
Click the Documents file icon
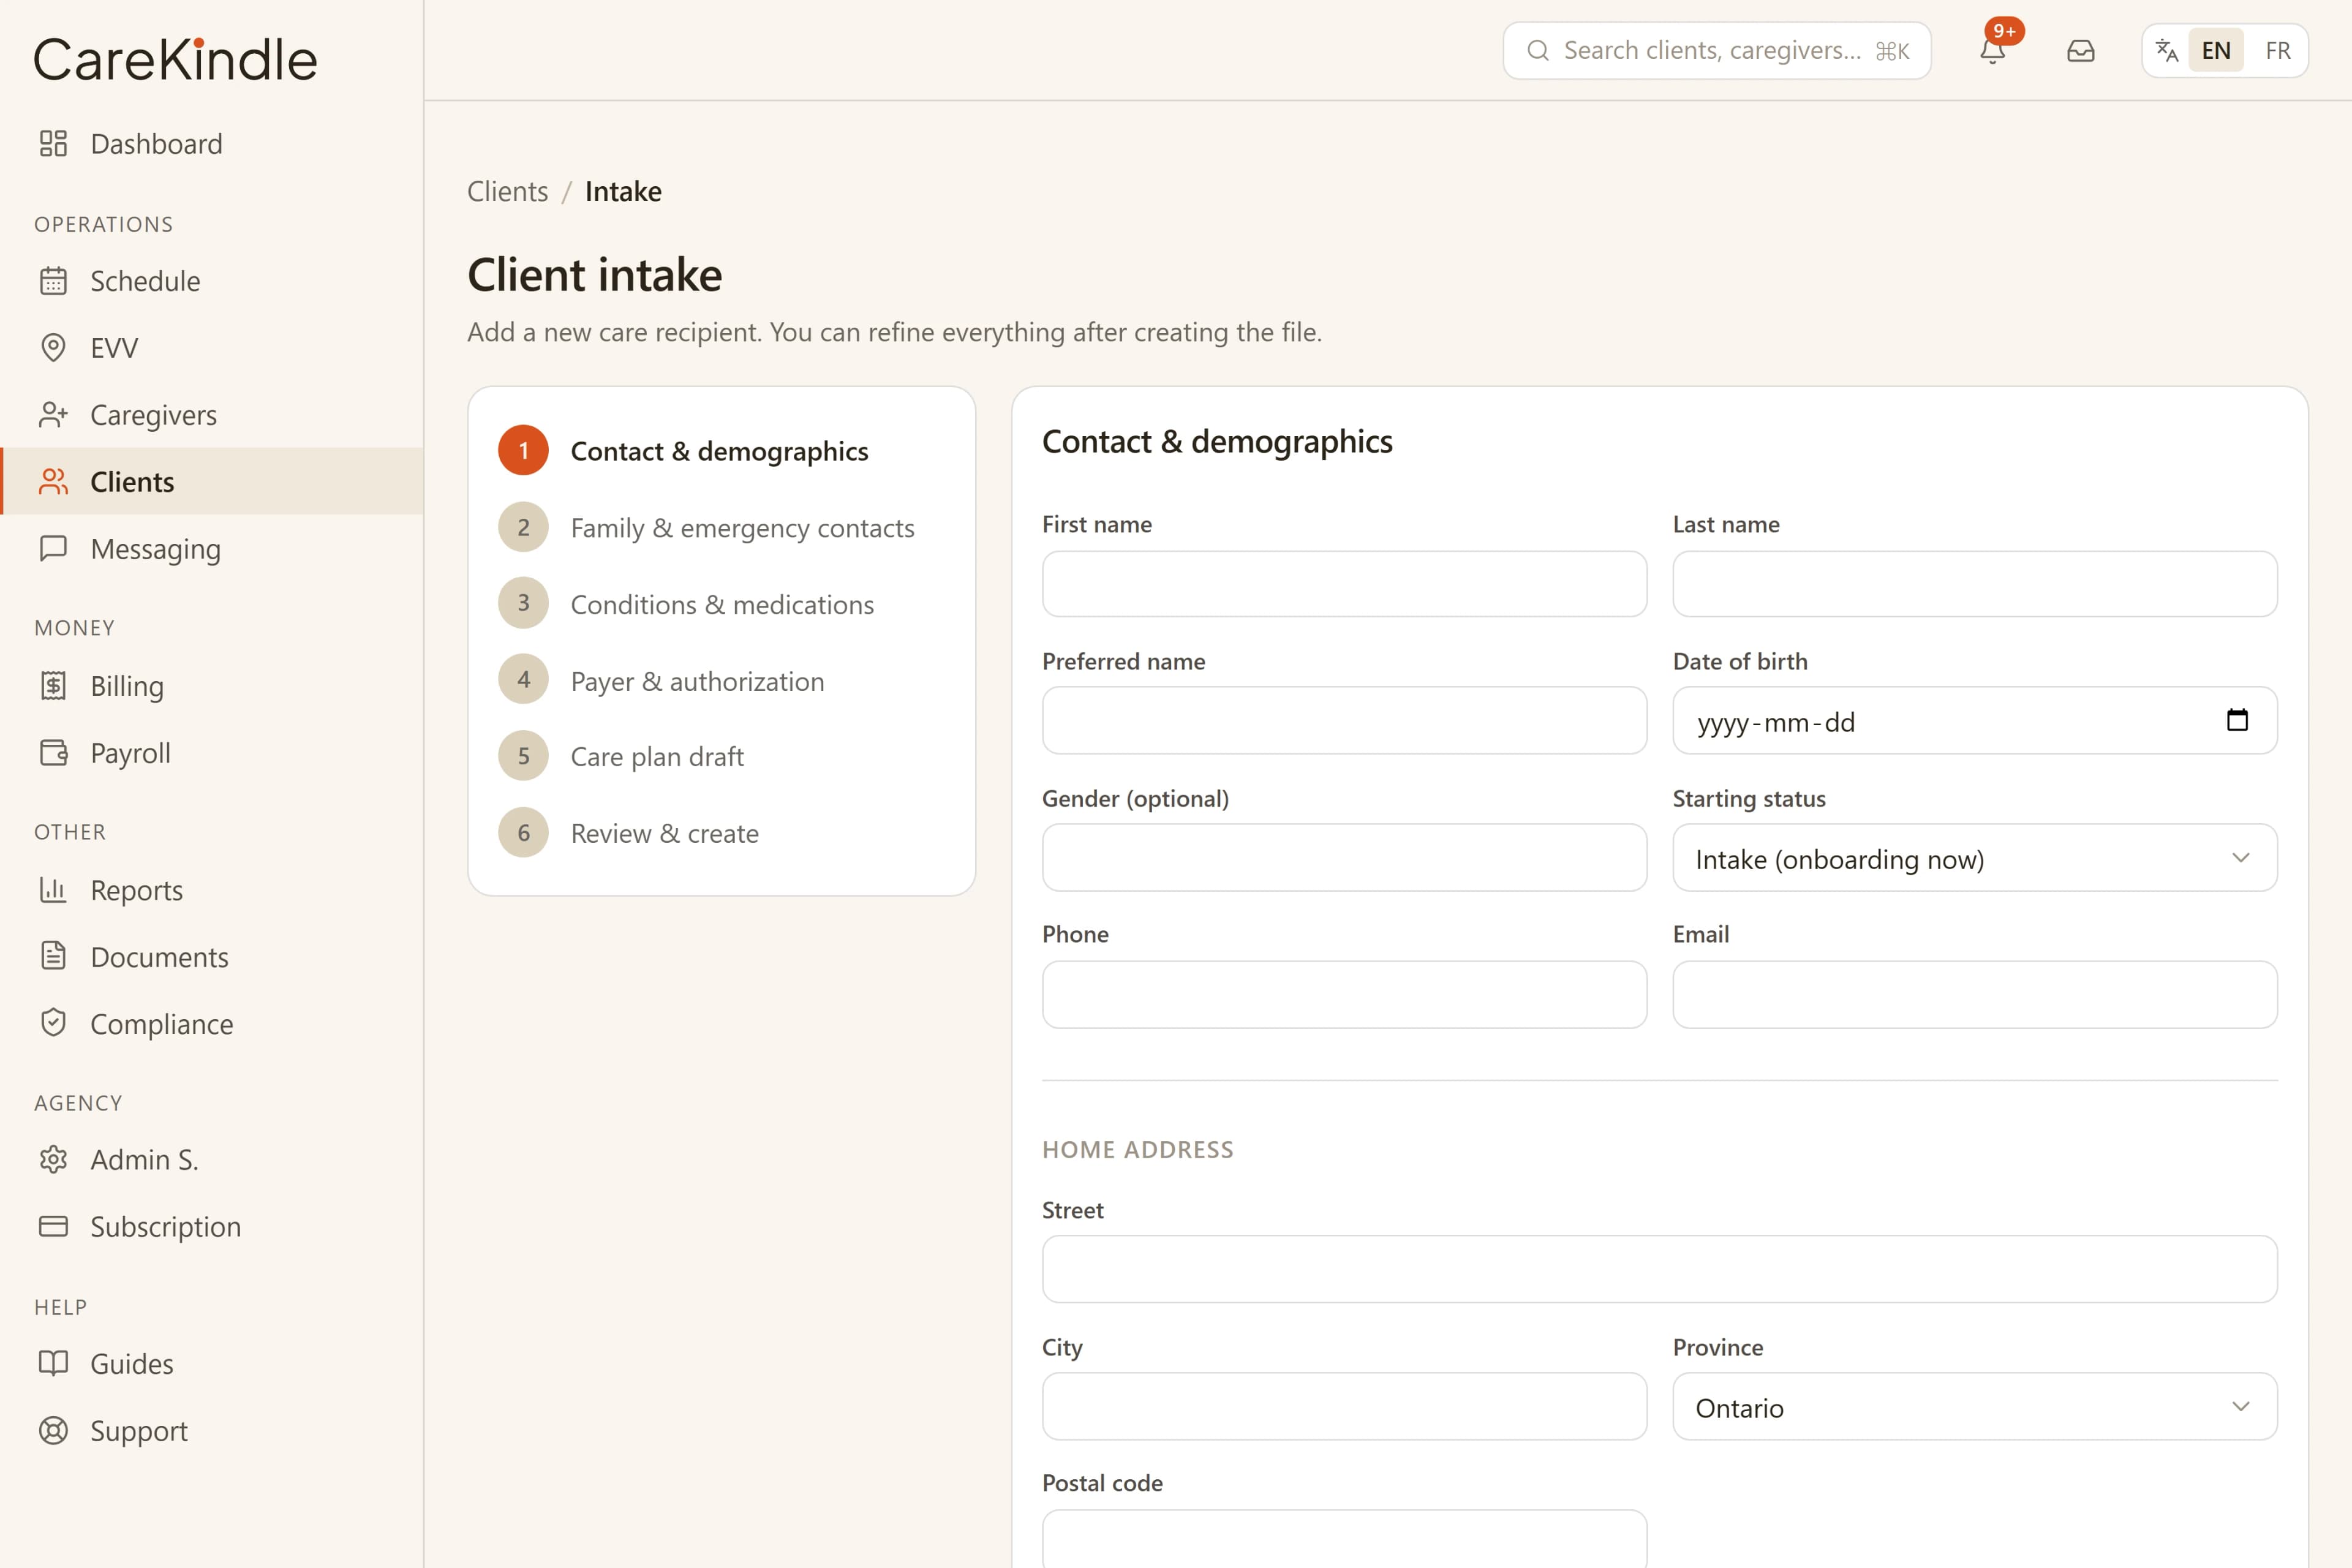click(53, 957)
